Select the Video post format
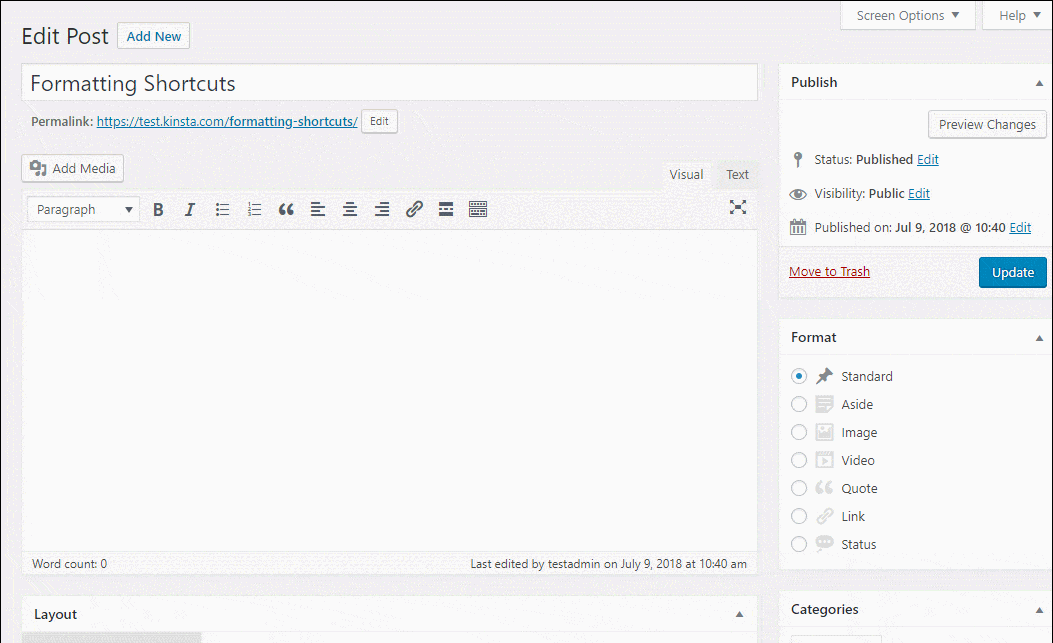The width and height of the screenshot is (1053, 643). pyautogui.click(x=799, y=460)
